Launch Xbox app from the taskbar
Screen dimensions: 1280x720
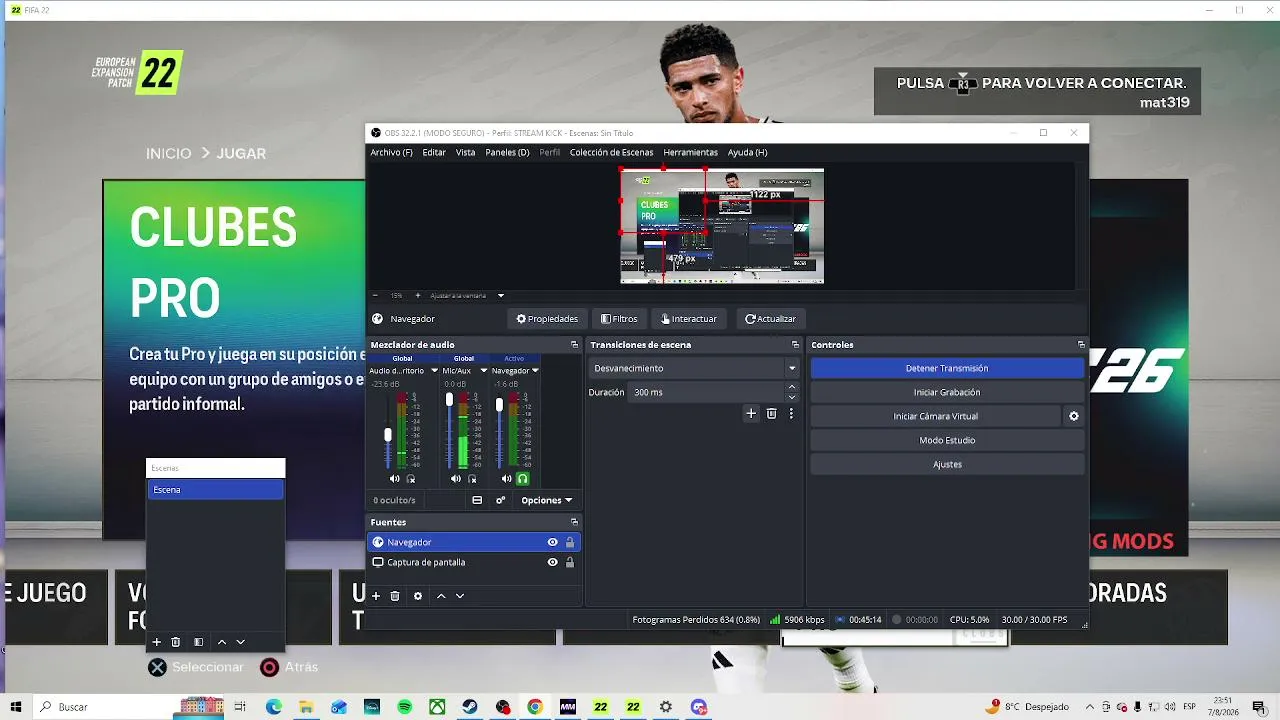(437, 707)
